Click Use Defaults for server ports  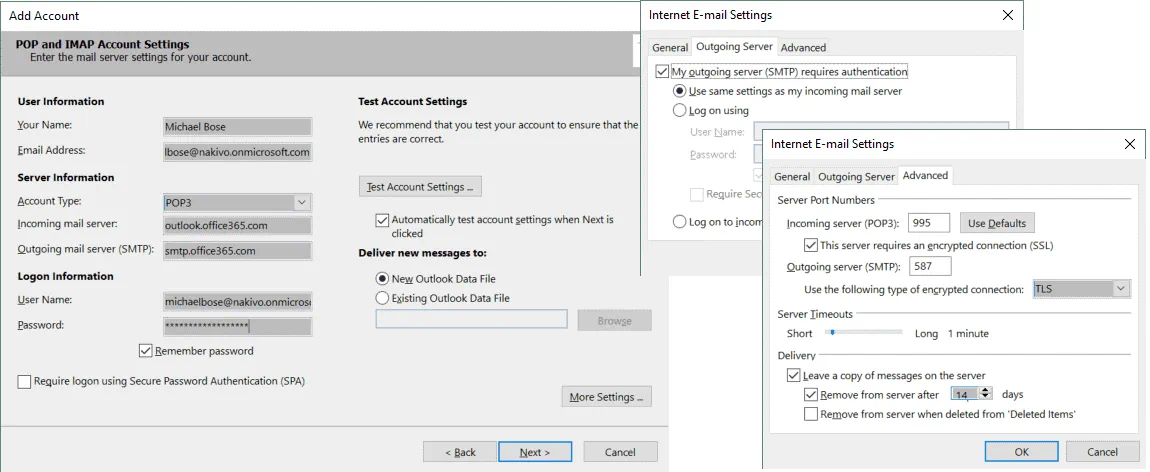tap(997, 223)
